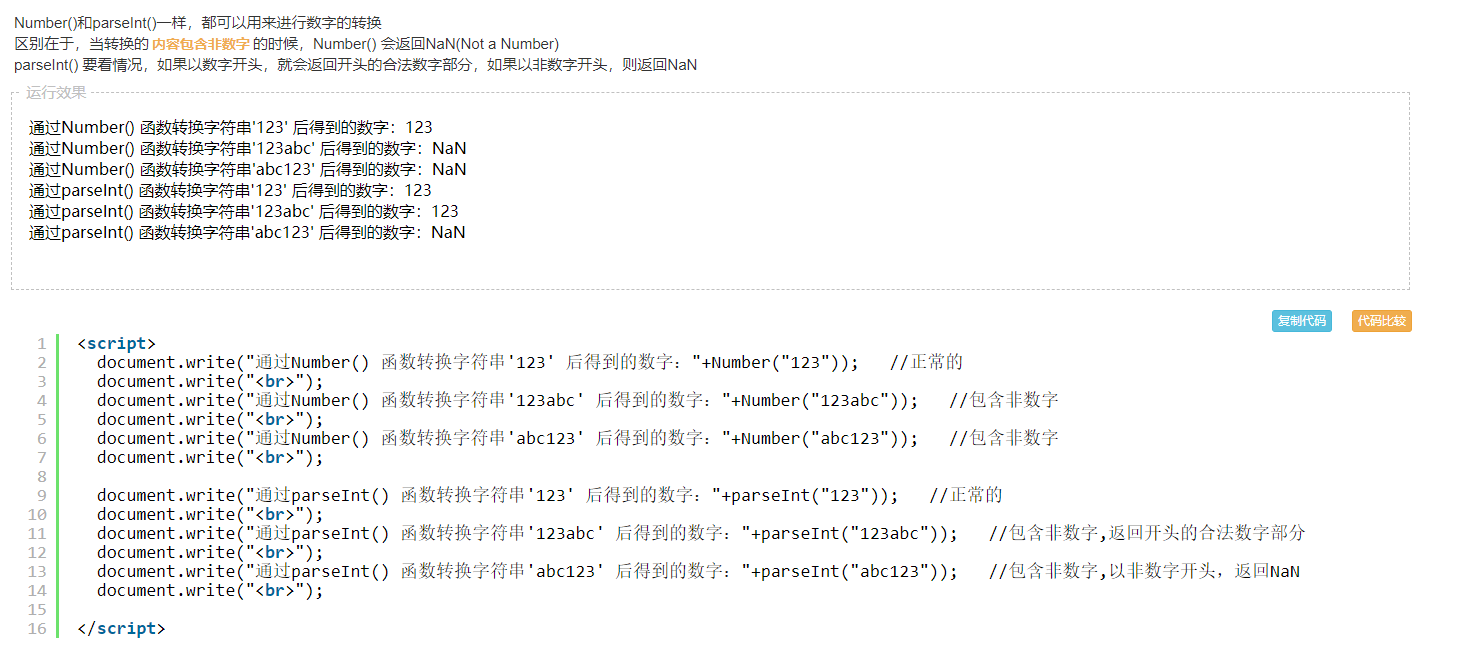Select the orange 内容包含非数字 highlighted text
Screen dimensions: 1464x645
point(200,44)
